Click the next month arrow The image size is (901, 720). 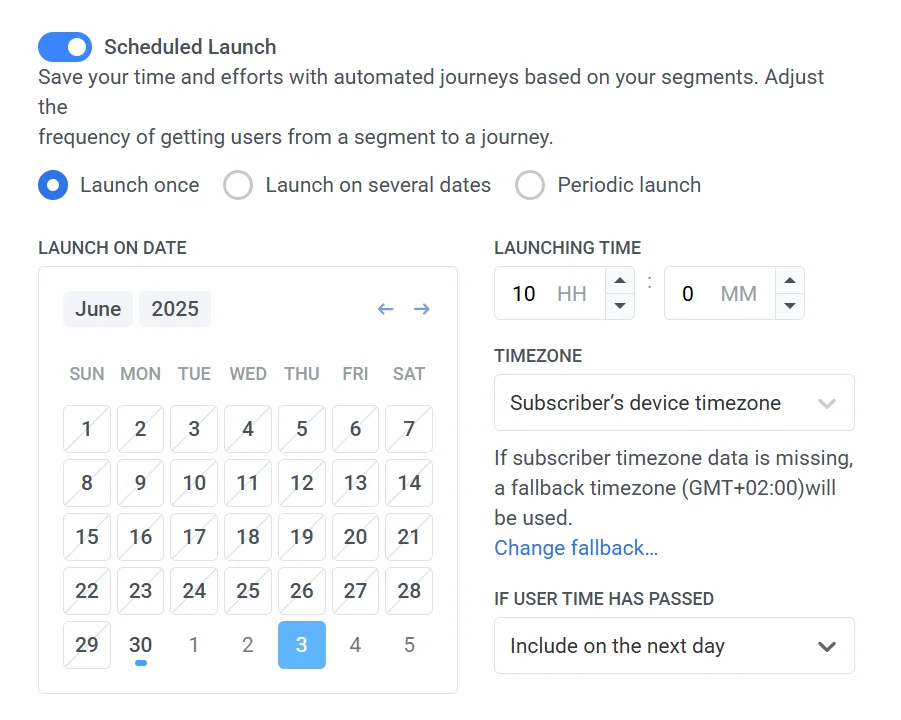coord(421,309)
